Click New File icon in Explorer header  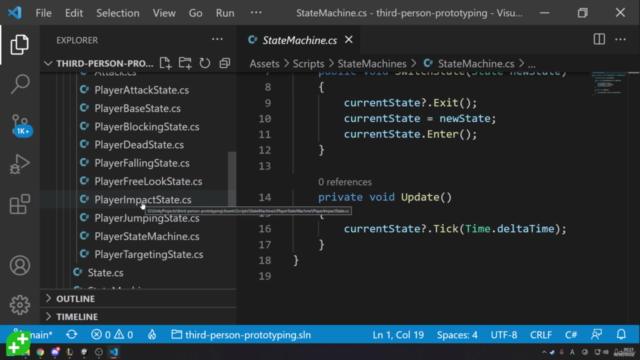(165, 63)
